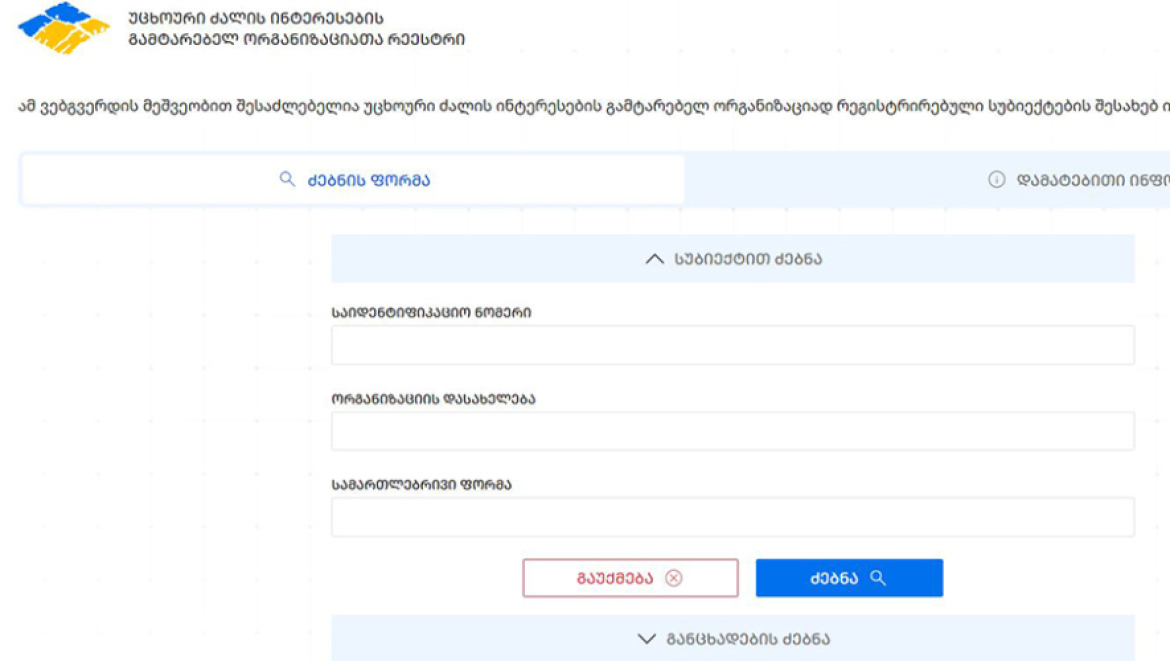The width and height of the screenshot is (1170, 661).
Task: Focus the საიდენტიფიკაციო ნომერი input field
Action: pos(732,345)
